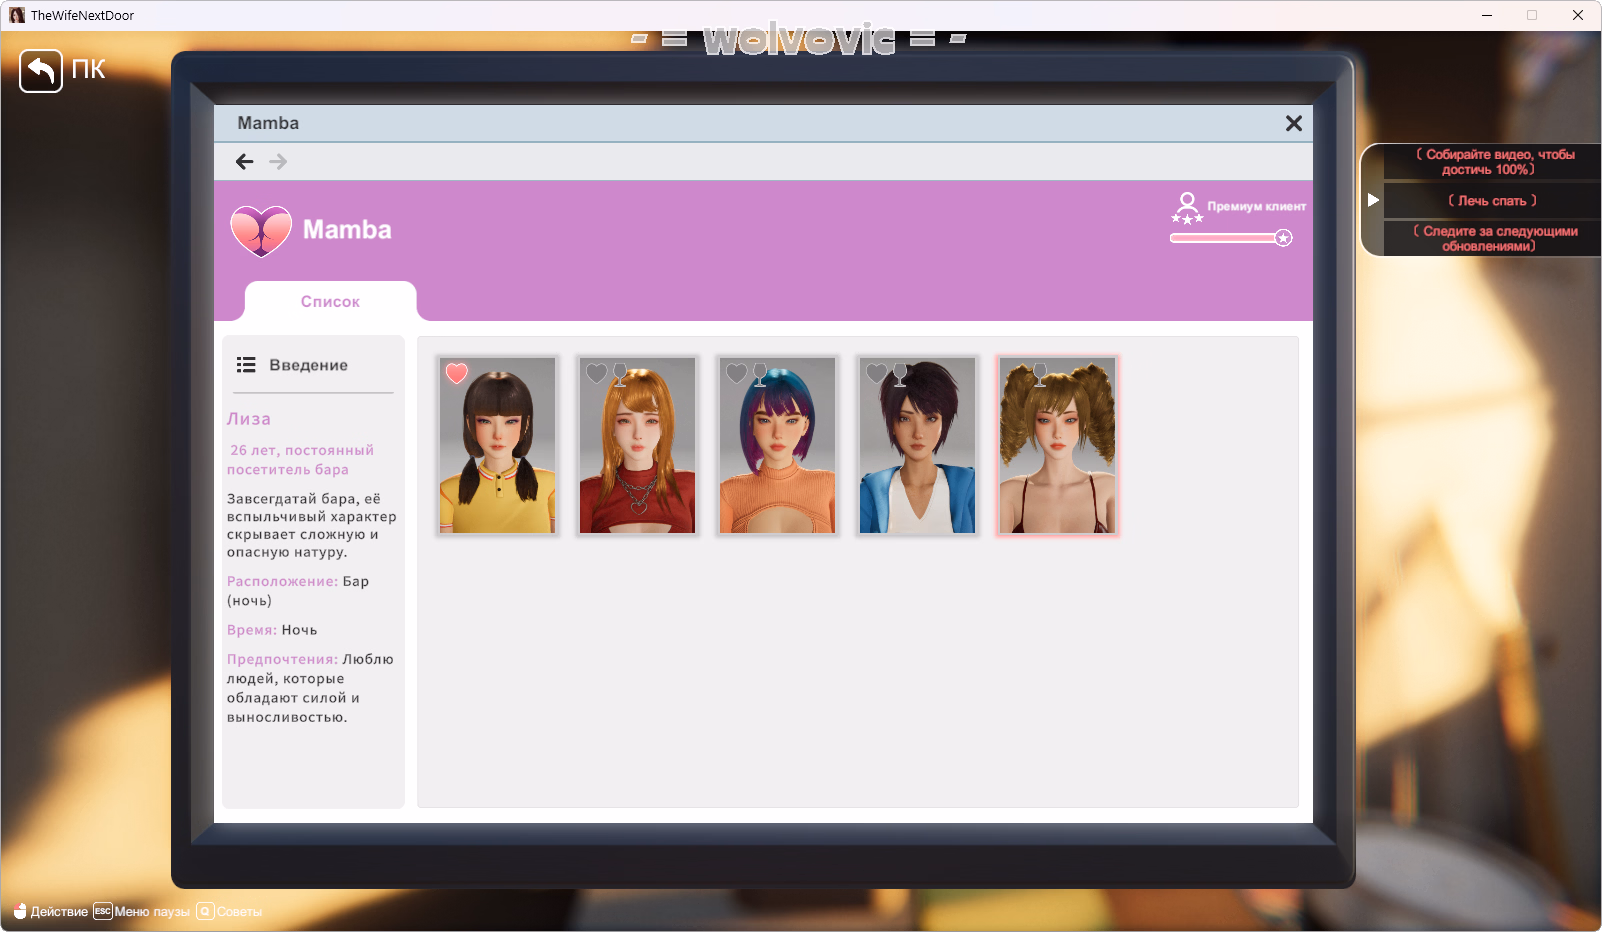Select the Введение sidebar heading
The image size is (1602, 932).
click(x=308, y=365)
